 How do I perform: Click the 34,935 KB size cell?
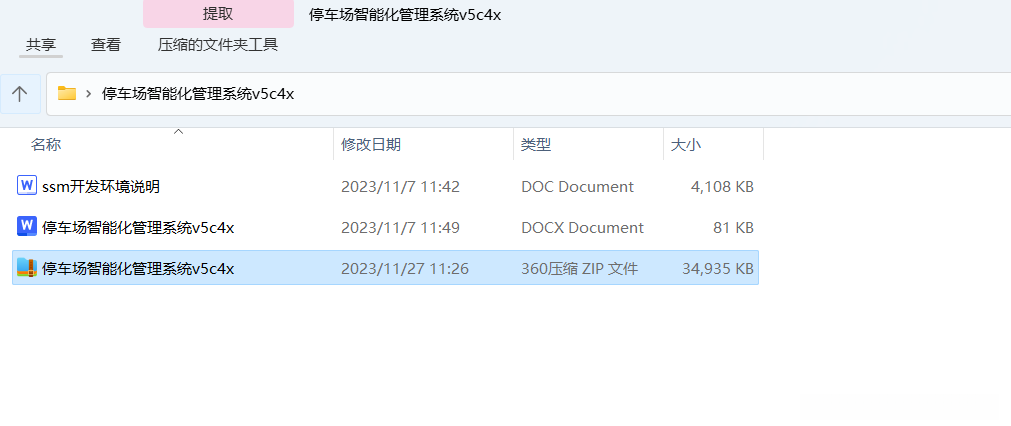point(718,268)
